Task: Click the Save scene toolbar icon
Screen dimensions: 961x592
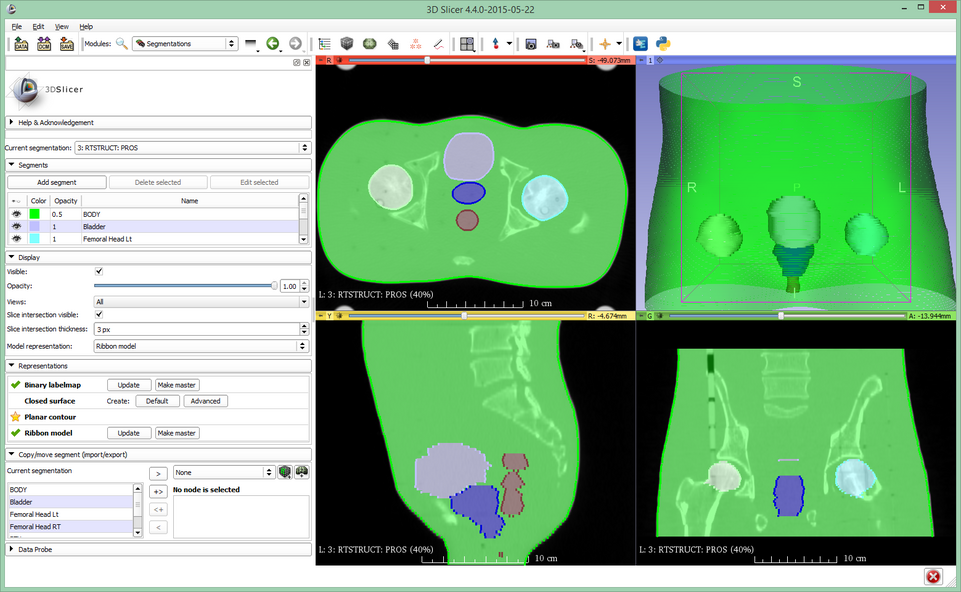Action: click(67, 44)
